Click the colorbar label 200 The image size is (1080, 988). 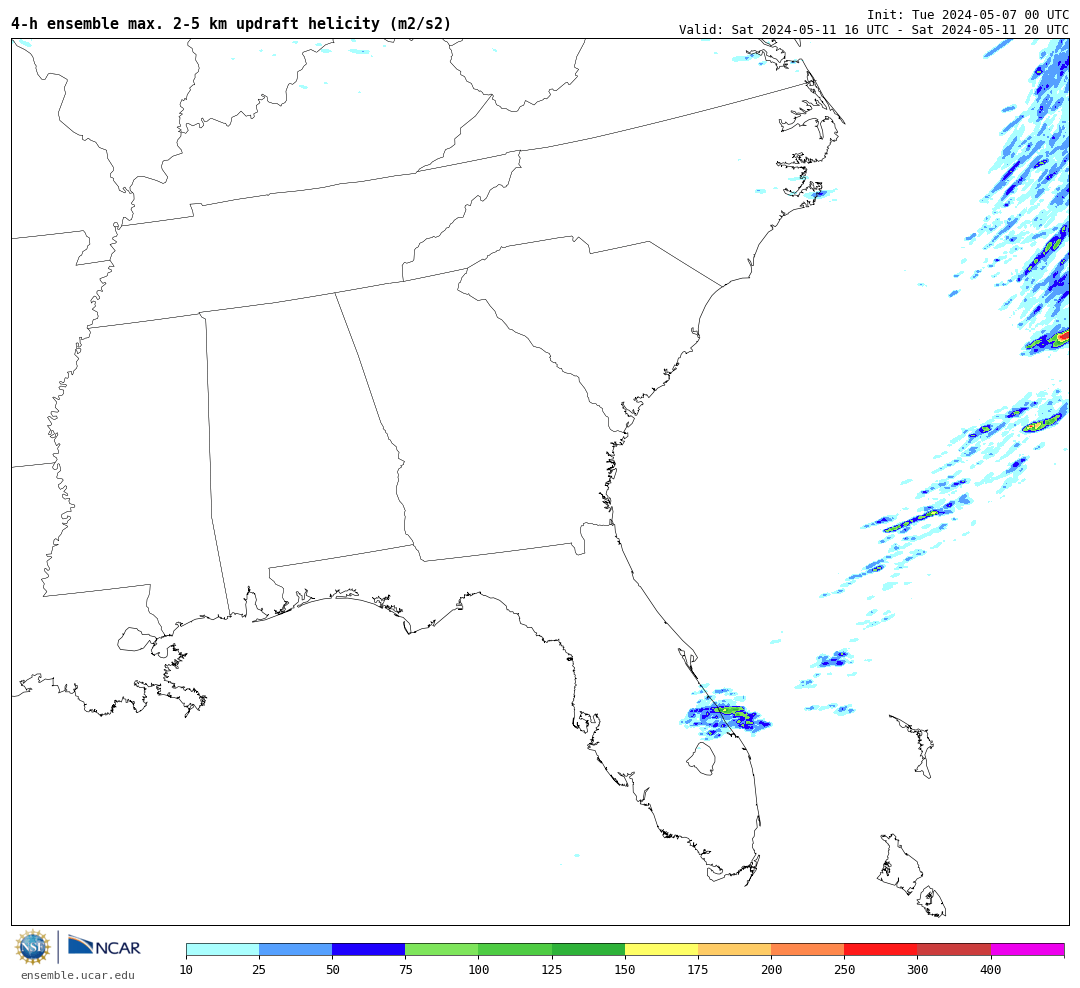click(x=771, y=969)
